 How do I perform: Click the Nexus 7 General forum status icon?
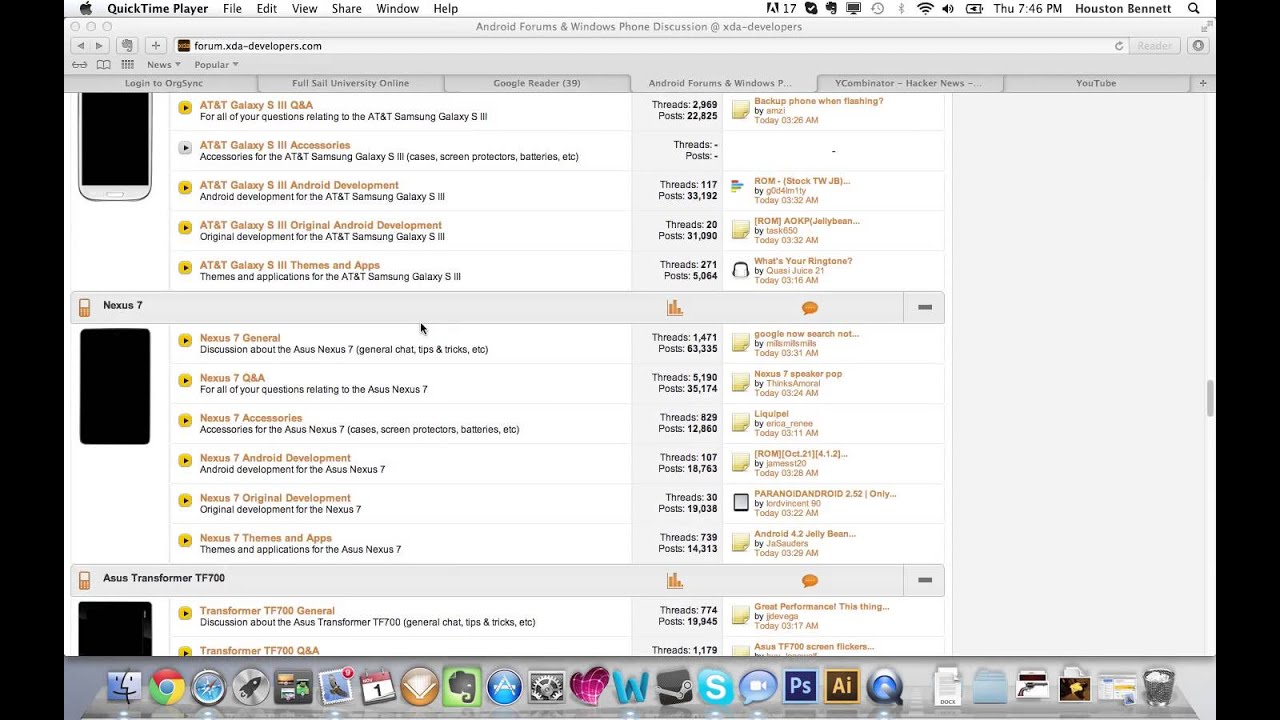point(185,340)
